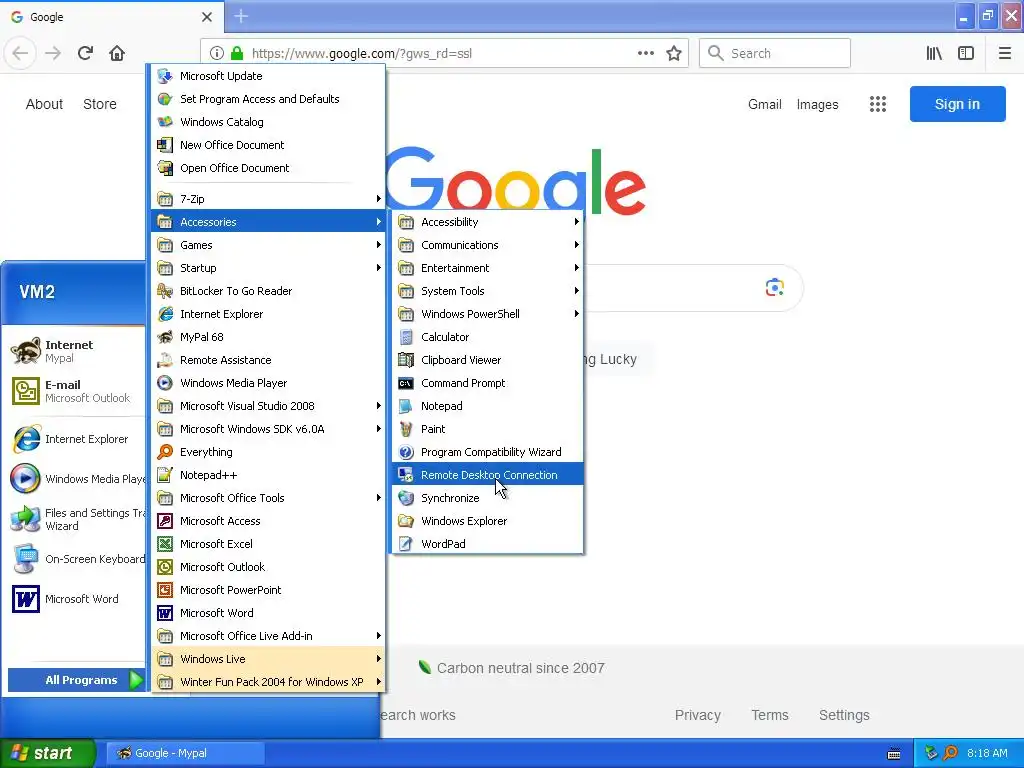
Task: Focus the browser Search box
Action: [x=775, y=54]
